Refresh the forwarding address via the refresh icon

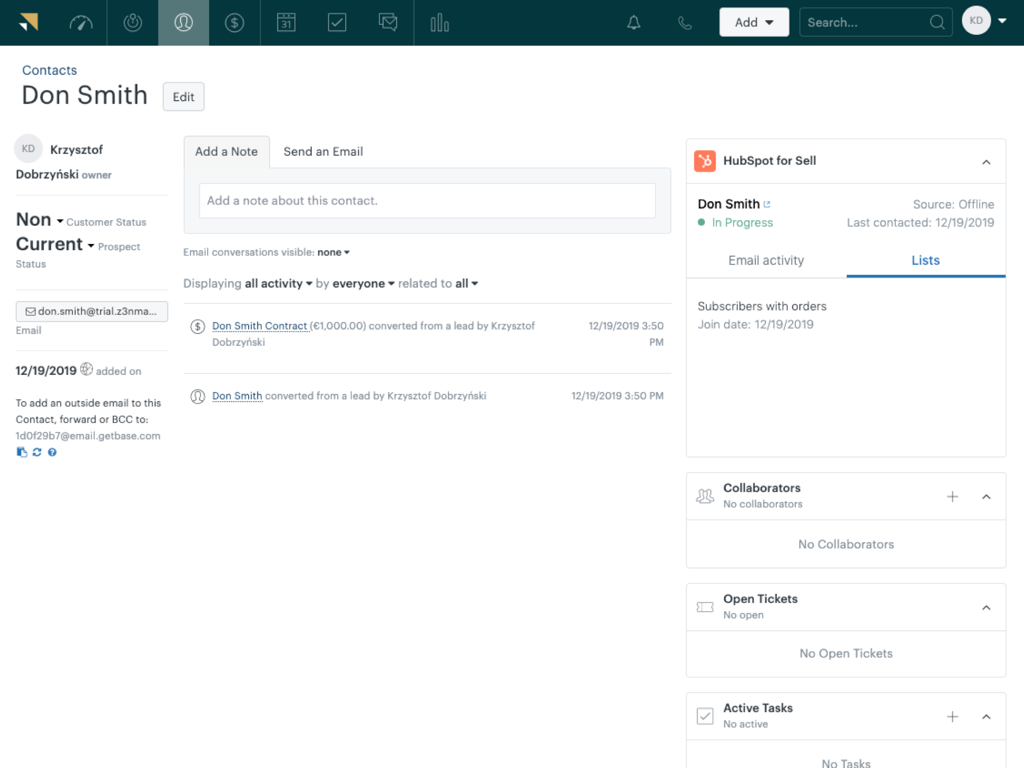pos(37,452)
